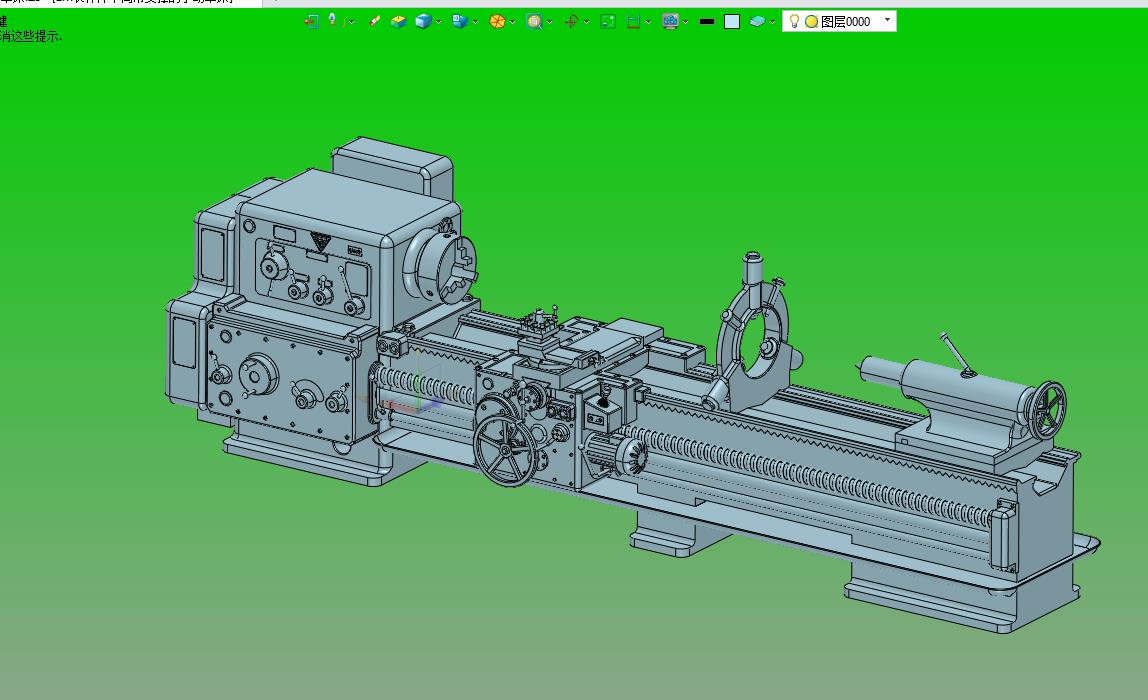Click the red pencil eraser icon
Screen dimensions: 1148x700
pos(374,21)
